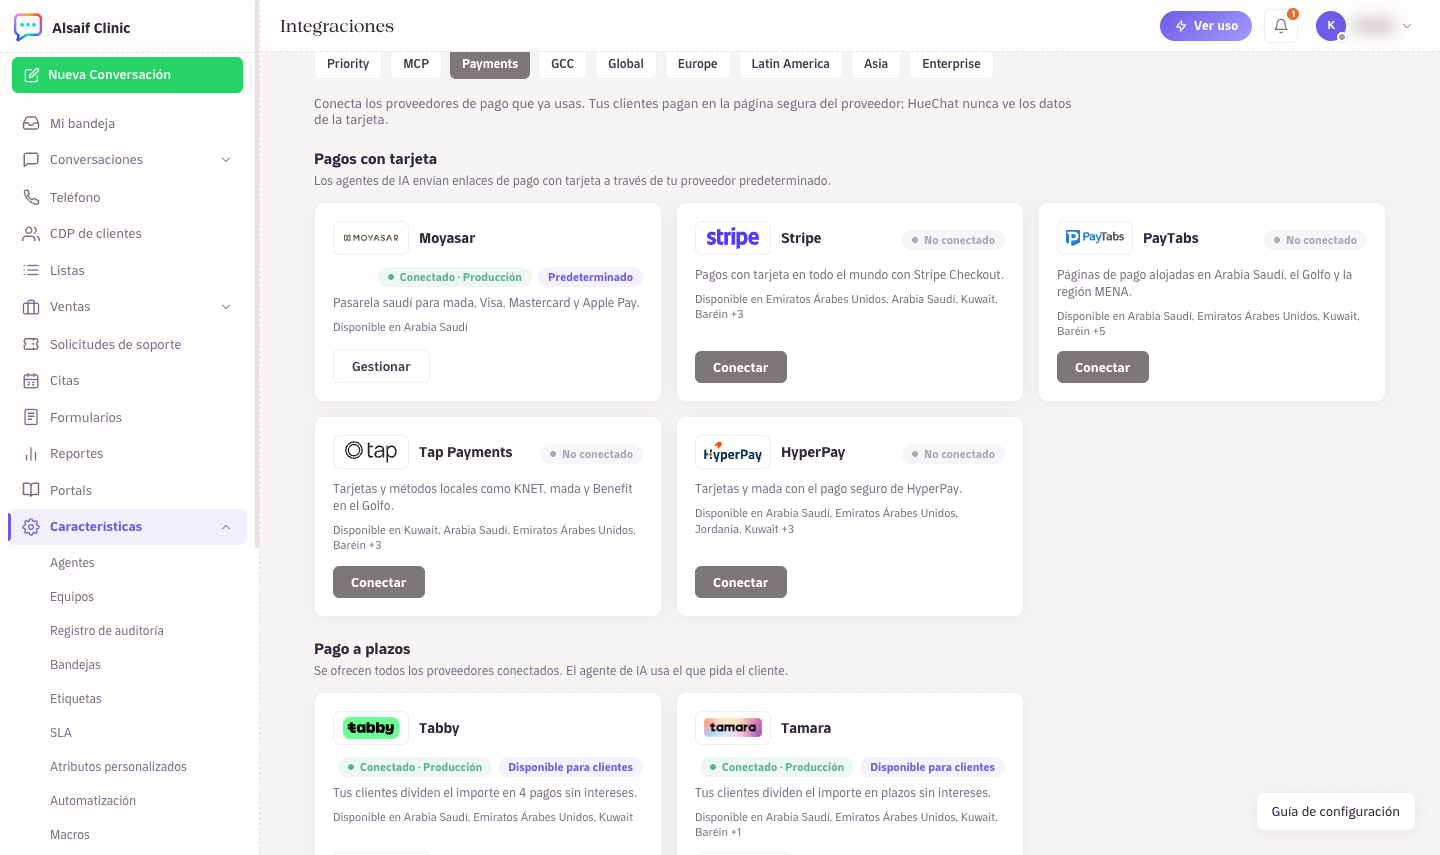The height and width of the screenshot is (855, 1440).
Task: Click the Características gear icon
Action: pos(31,526)
